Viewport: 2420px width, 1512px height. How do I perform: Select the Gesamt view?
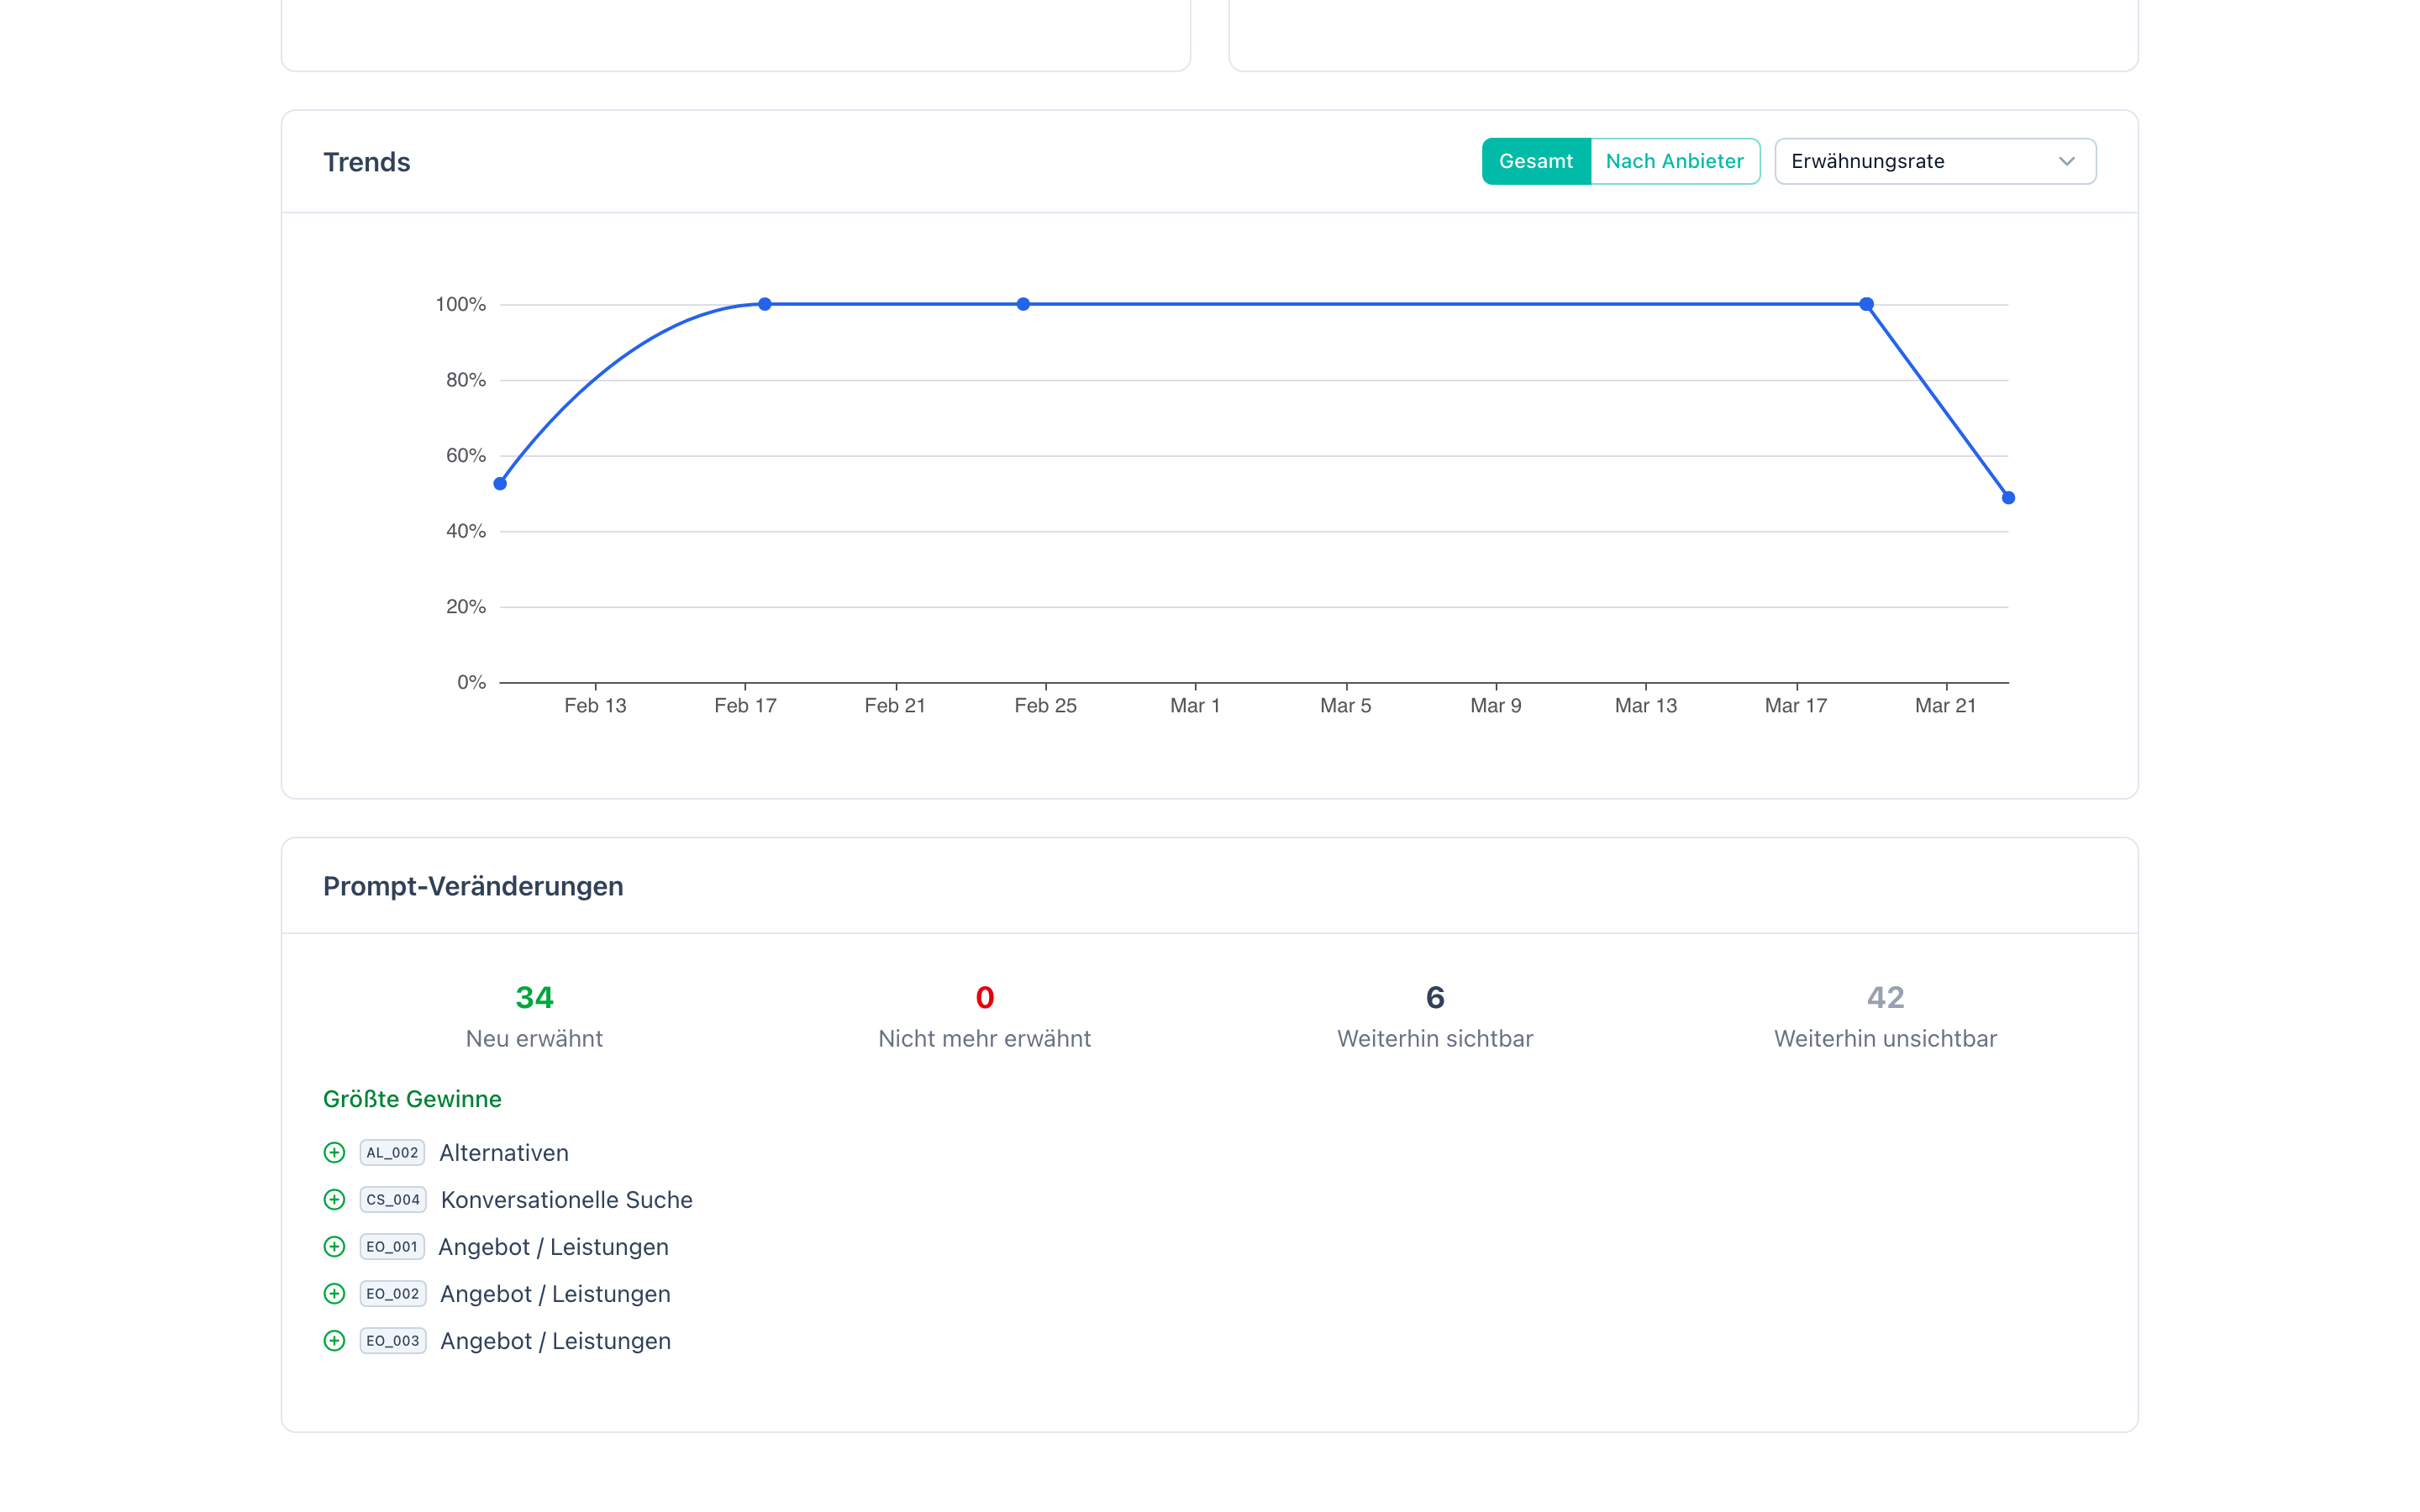(x=1536, y=160)
